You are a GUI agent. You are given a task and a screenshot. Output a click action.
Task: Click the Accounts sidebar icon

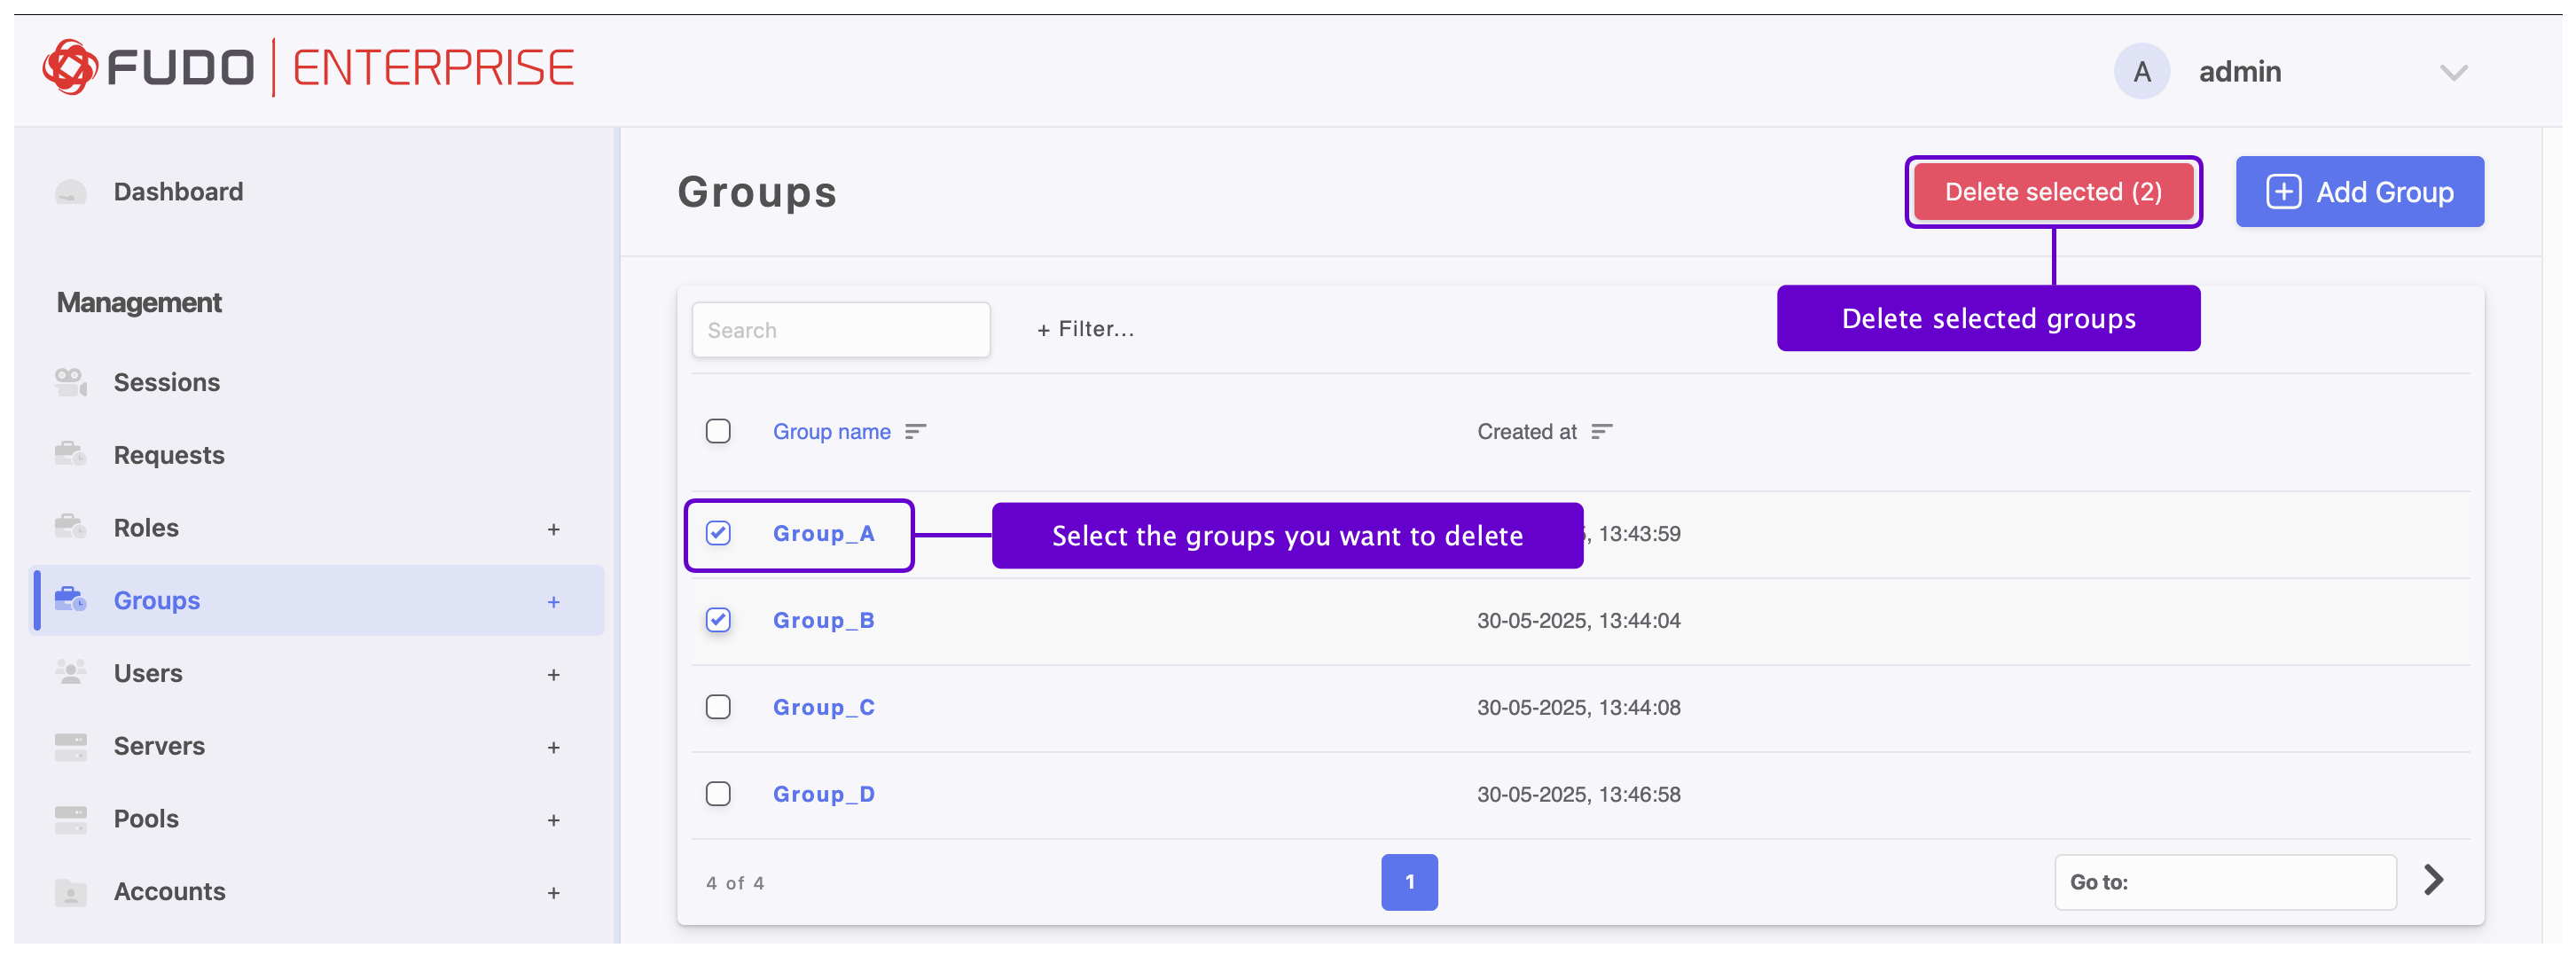coord(69,891)
